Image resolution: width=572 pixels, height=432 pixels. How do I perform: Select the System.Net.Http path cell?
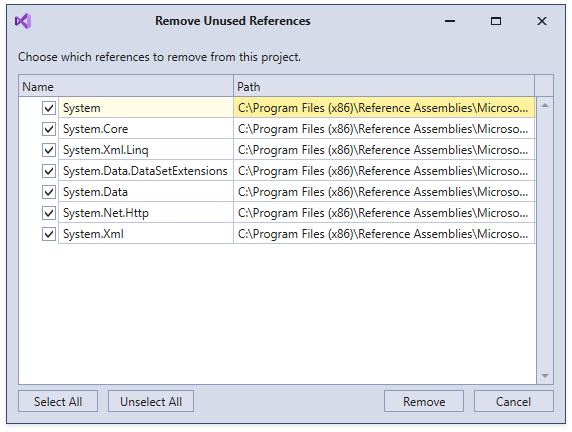coord(384,213)
